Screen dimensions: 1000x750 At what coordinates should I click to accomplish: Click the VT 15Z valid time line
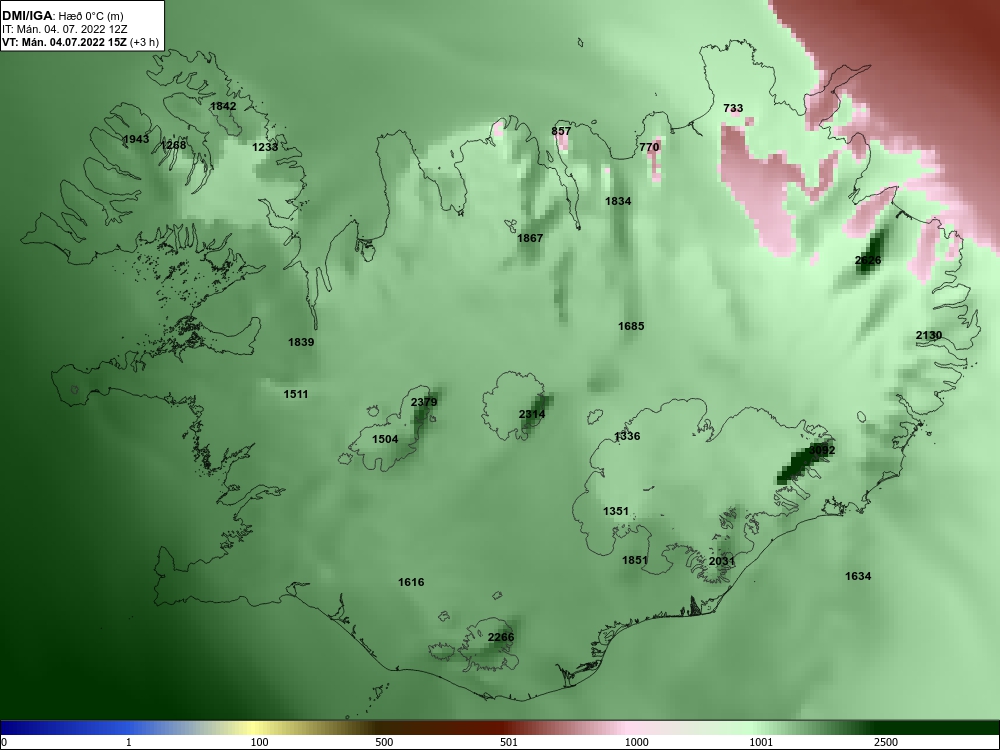tap(80, 43)
